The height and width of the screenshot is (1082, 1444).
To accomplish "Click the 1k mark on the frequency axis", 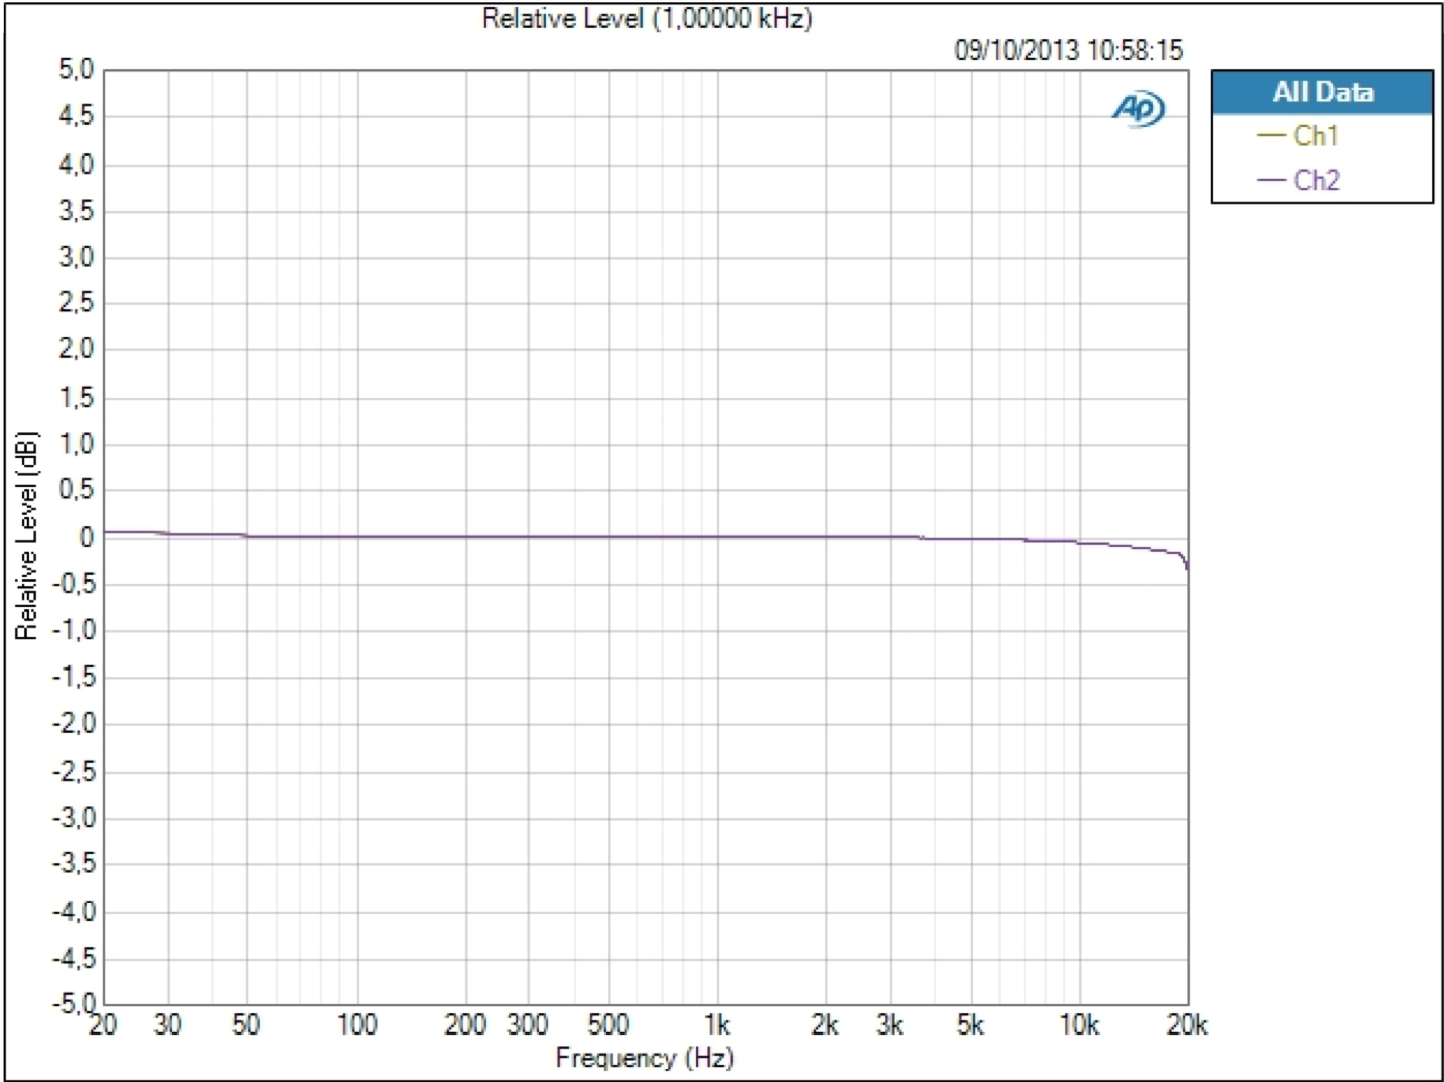I will pyautogui.click(x=717, y=1025).
